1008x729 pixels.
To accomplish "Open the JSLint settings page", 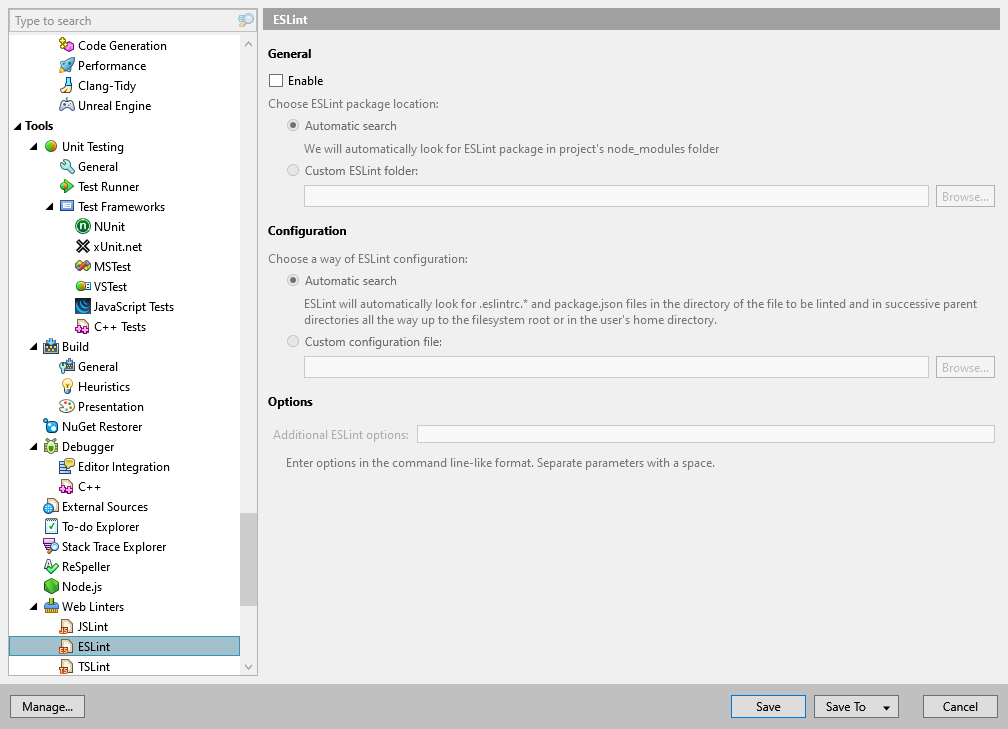I will 93,626.
